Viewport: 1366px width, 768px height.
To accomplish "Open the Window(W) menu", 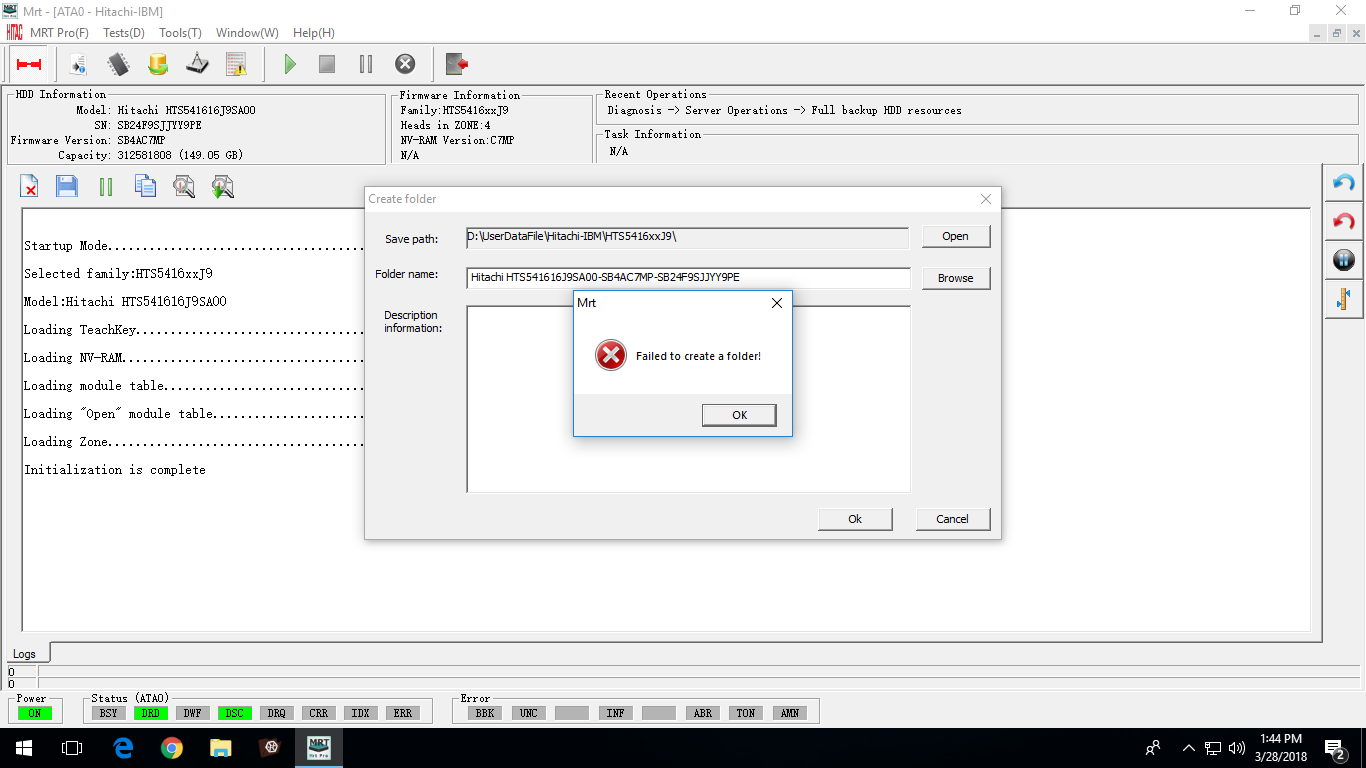I will click(247, 33).
